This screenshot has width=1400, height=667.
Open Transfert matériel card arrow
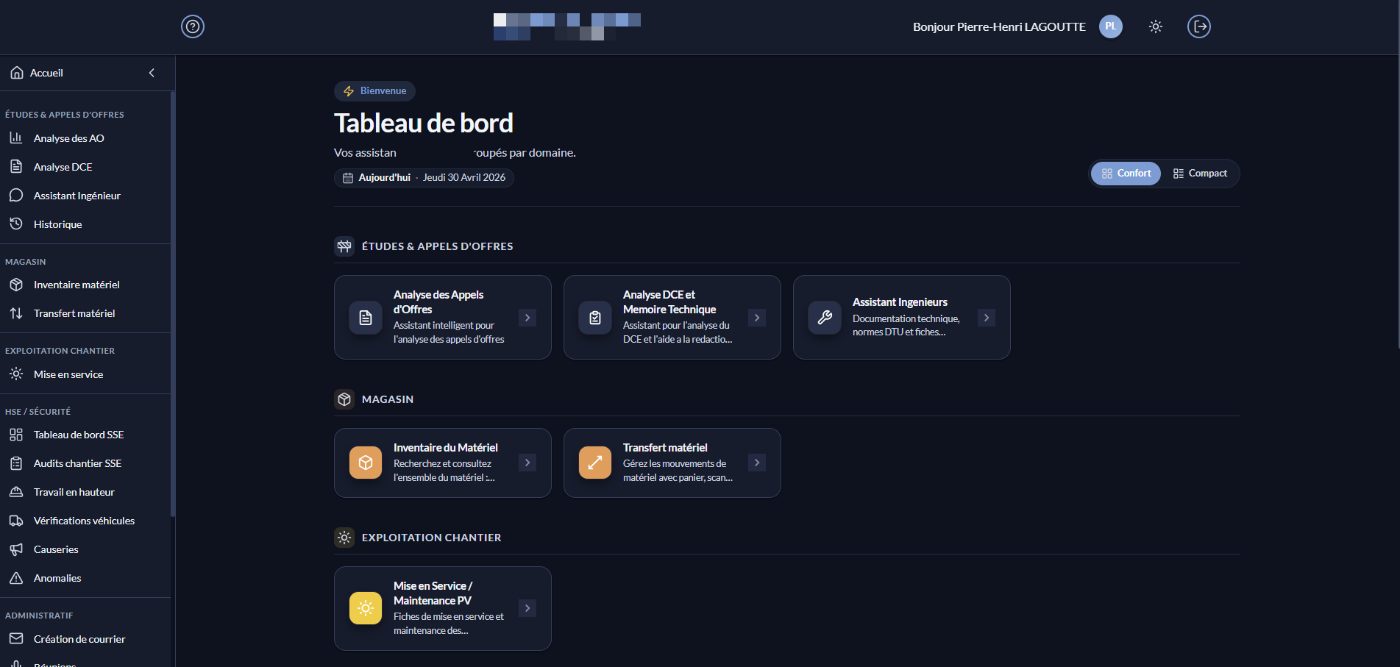[757, 463]
